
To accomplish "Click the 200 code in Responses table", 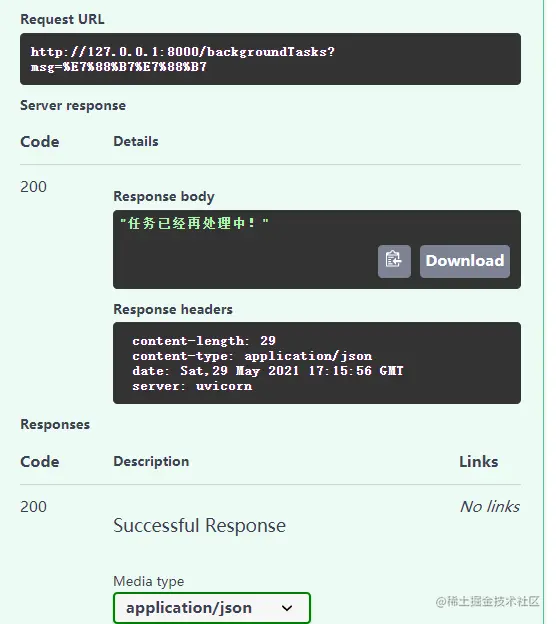I will (33, 507).
